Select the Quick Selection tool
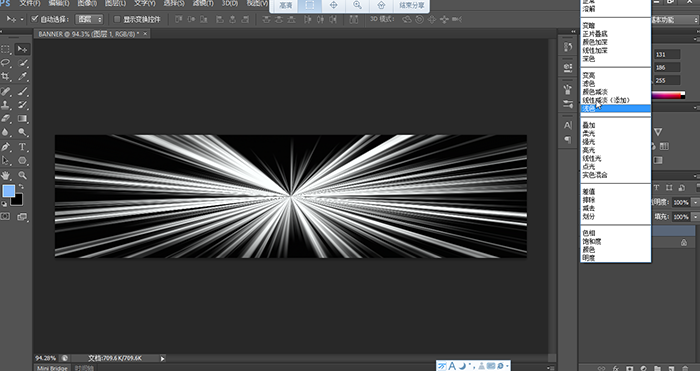Image resolution: width=700 pixels, height=371 pixels. (x=22, y=63)
